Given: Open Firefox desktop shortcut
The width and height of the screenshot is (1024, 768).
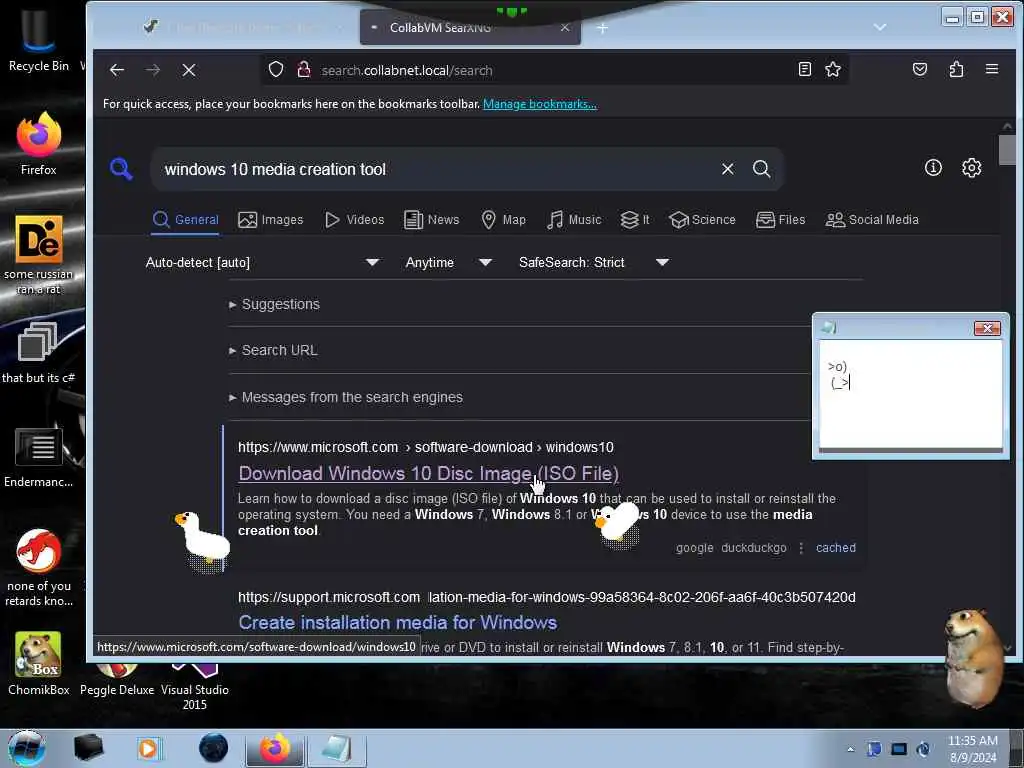Looking at the screenshot, I should 39,144.
